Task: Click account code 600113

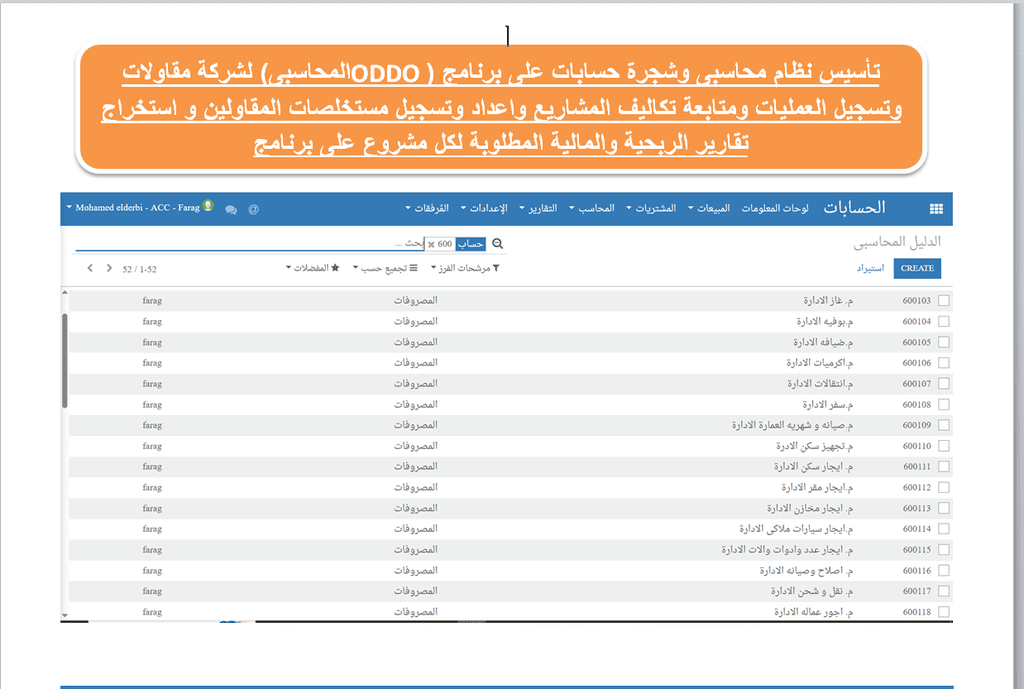Action: (917, 508)
